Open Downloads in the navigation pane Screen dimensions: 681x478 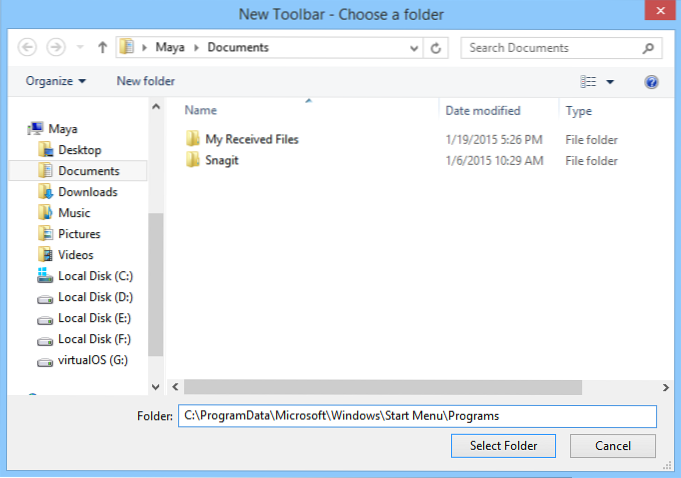88,192
